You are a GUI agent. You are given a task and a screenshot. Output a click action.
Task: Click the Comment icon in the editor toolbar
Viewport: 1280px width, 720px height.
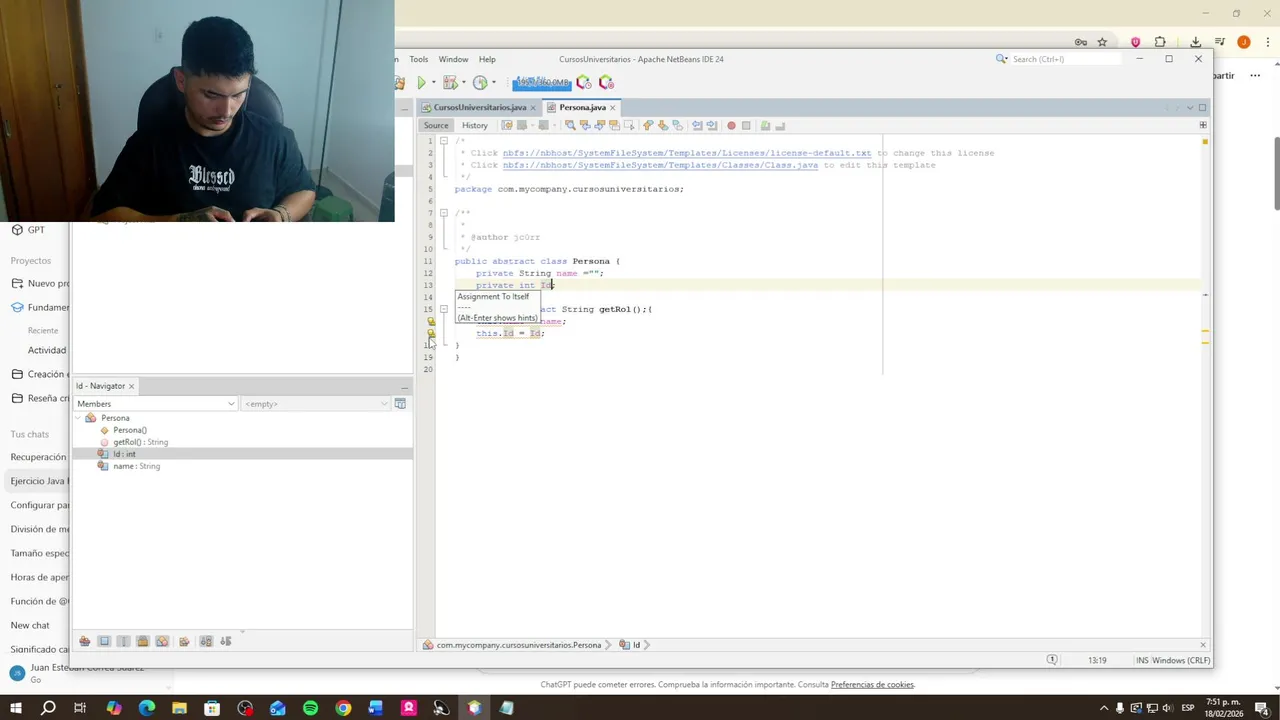point(766,125)
